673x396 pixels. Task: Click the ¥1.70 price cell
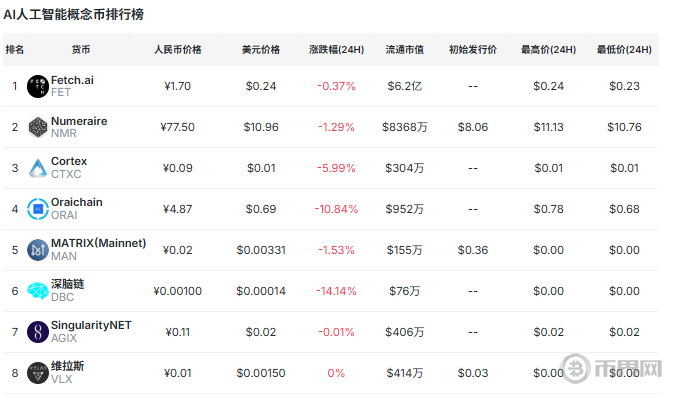pos(177,86)
